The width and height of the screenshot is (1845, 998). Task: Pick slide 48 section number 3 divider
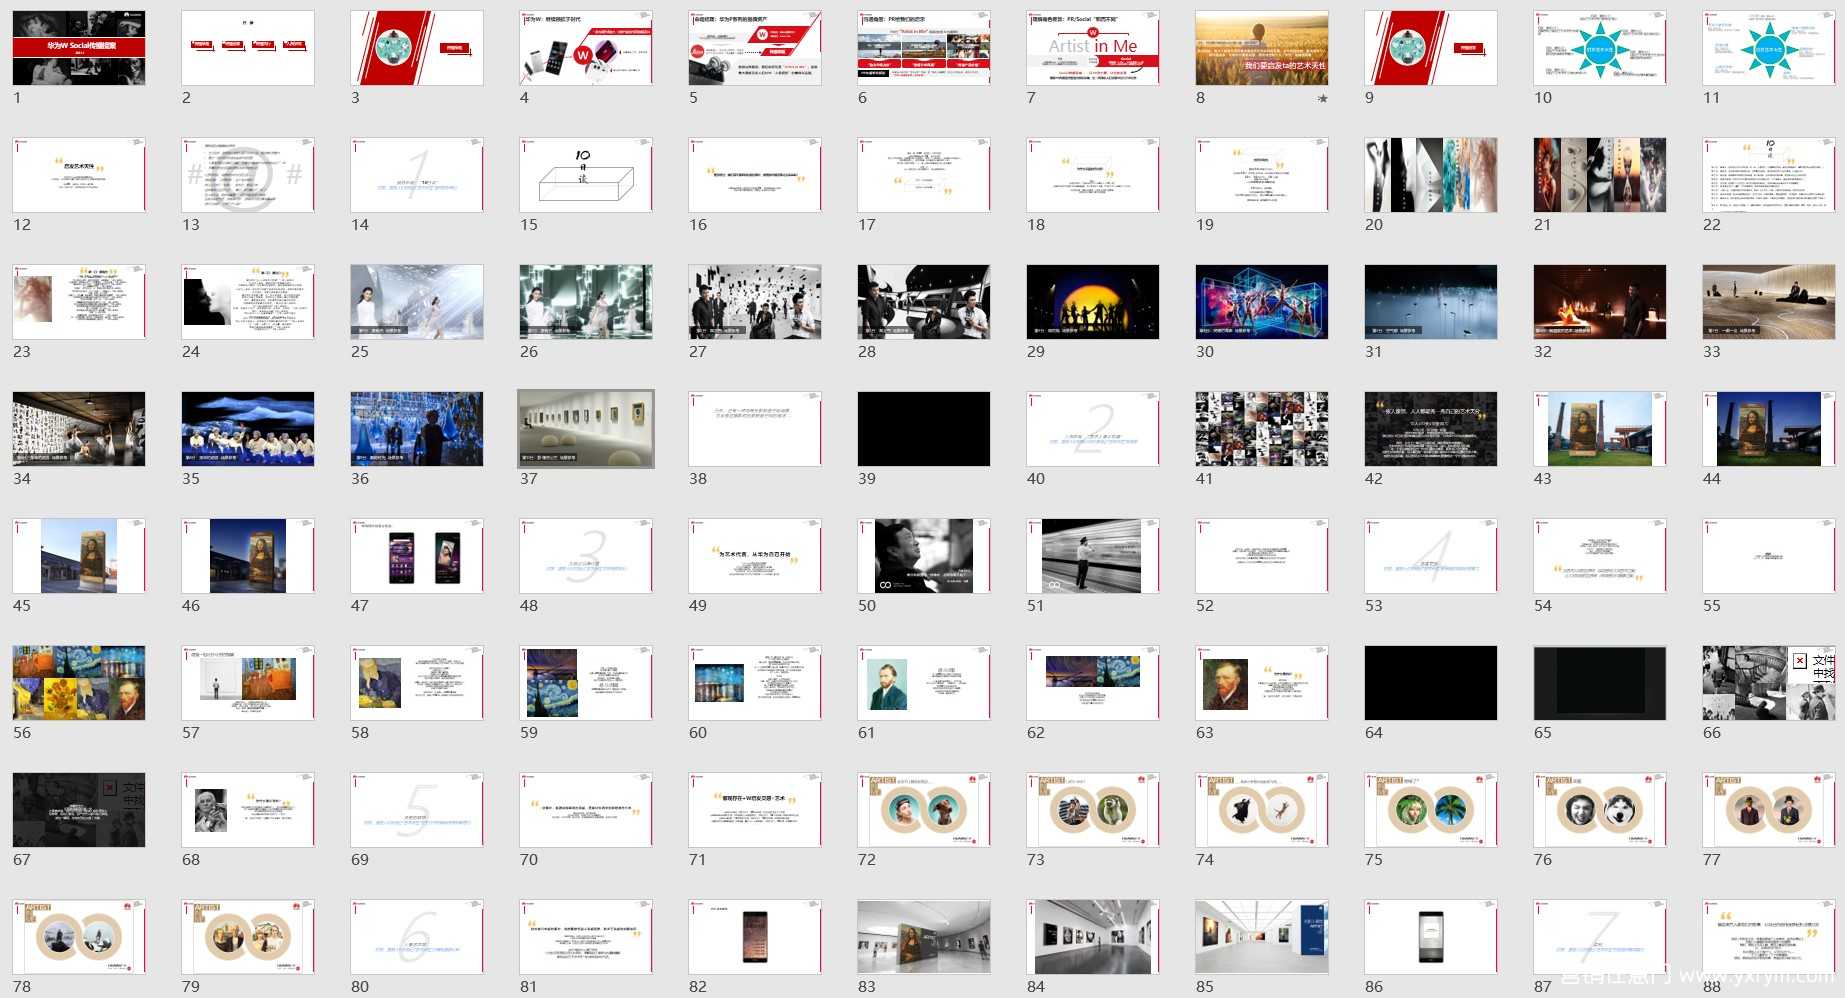[x=586, y=556]
